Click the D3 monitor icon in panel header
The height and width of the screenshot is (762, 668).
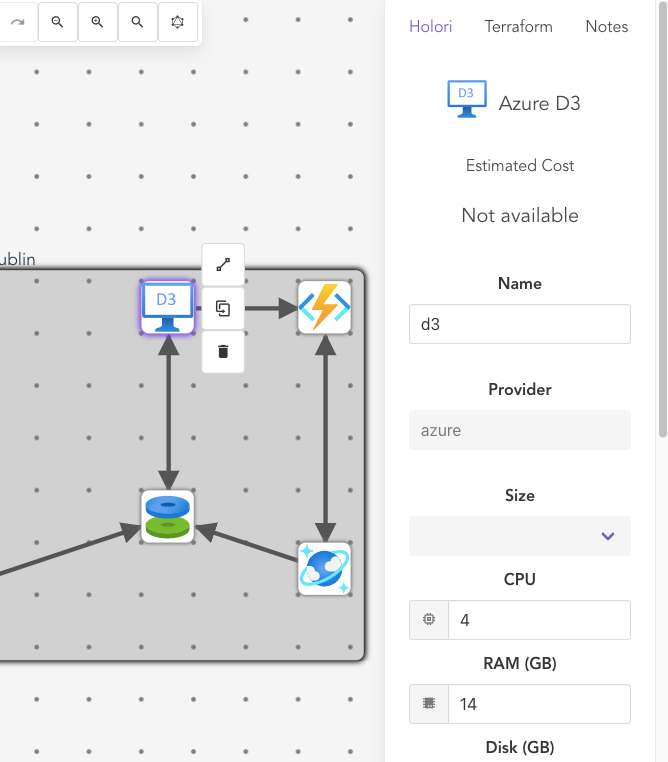(467, 99)
